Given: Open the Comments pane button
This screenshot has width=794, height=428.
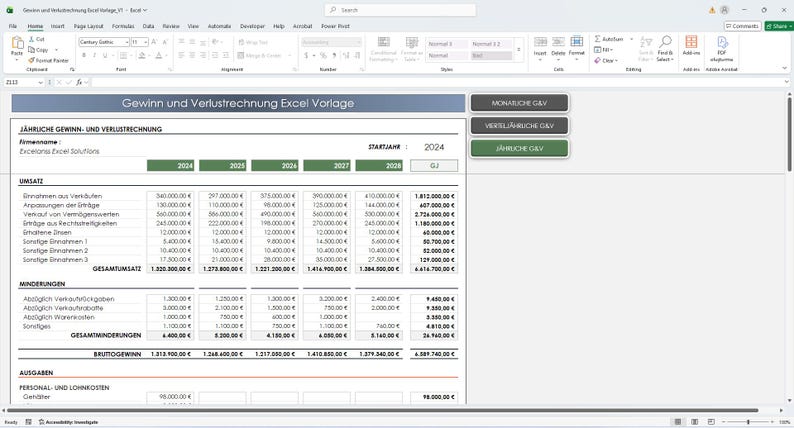Looking at the screenshot, I should 742,26.
